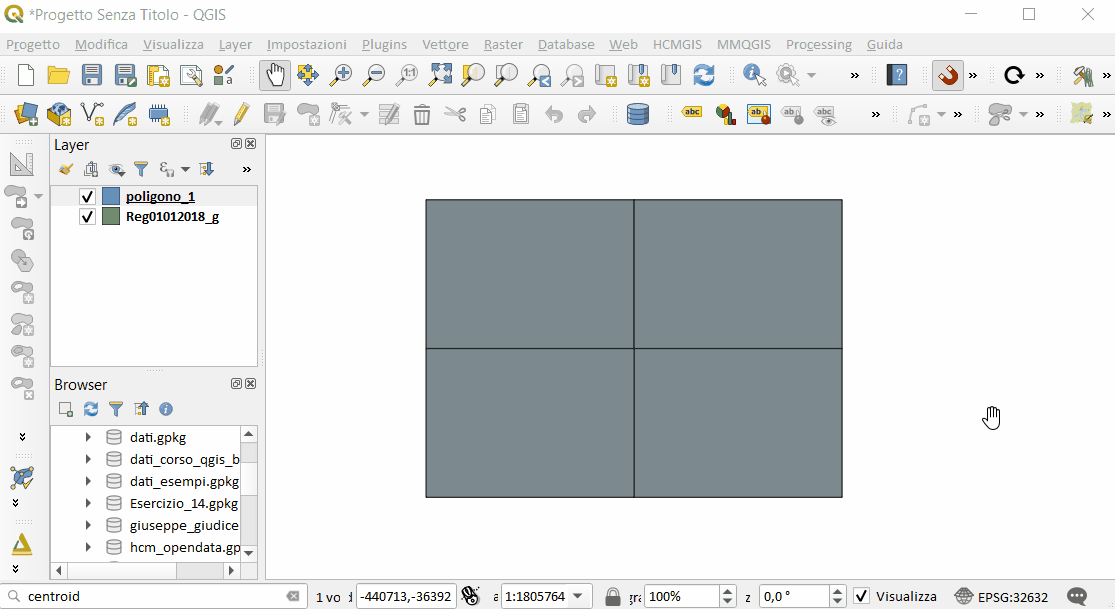Expand the dati.gpkg browser entry

(88, 437)
